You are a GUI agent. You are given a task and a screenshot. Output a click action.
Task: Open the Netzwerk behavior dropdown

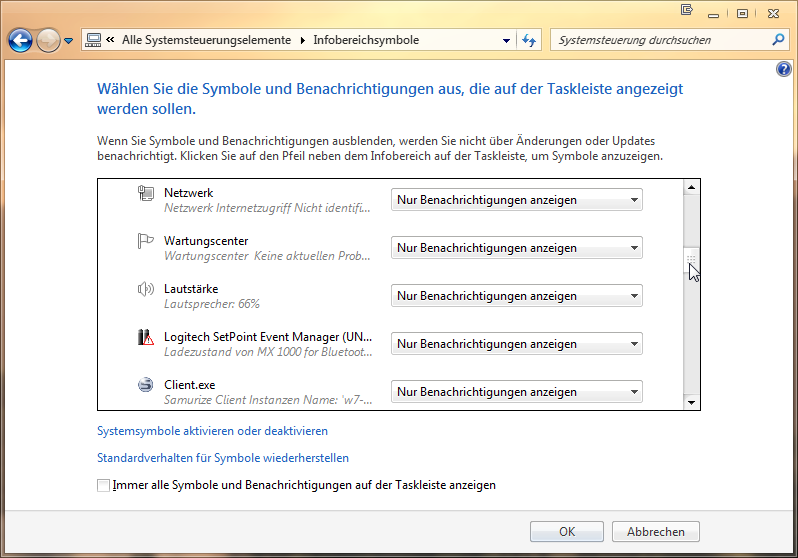tap(517, 200)
